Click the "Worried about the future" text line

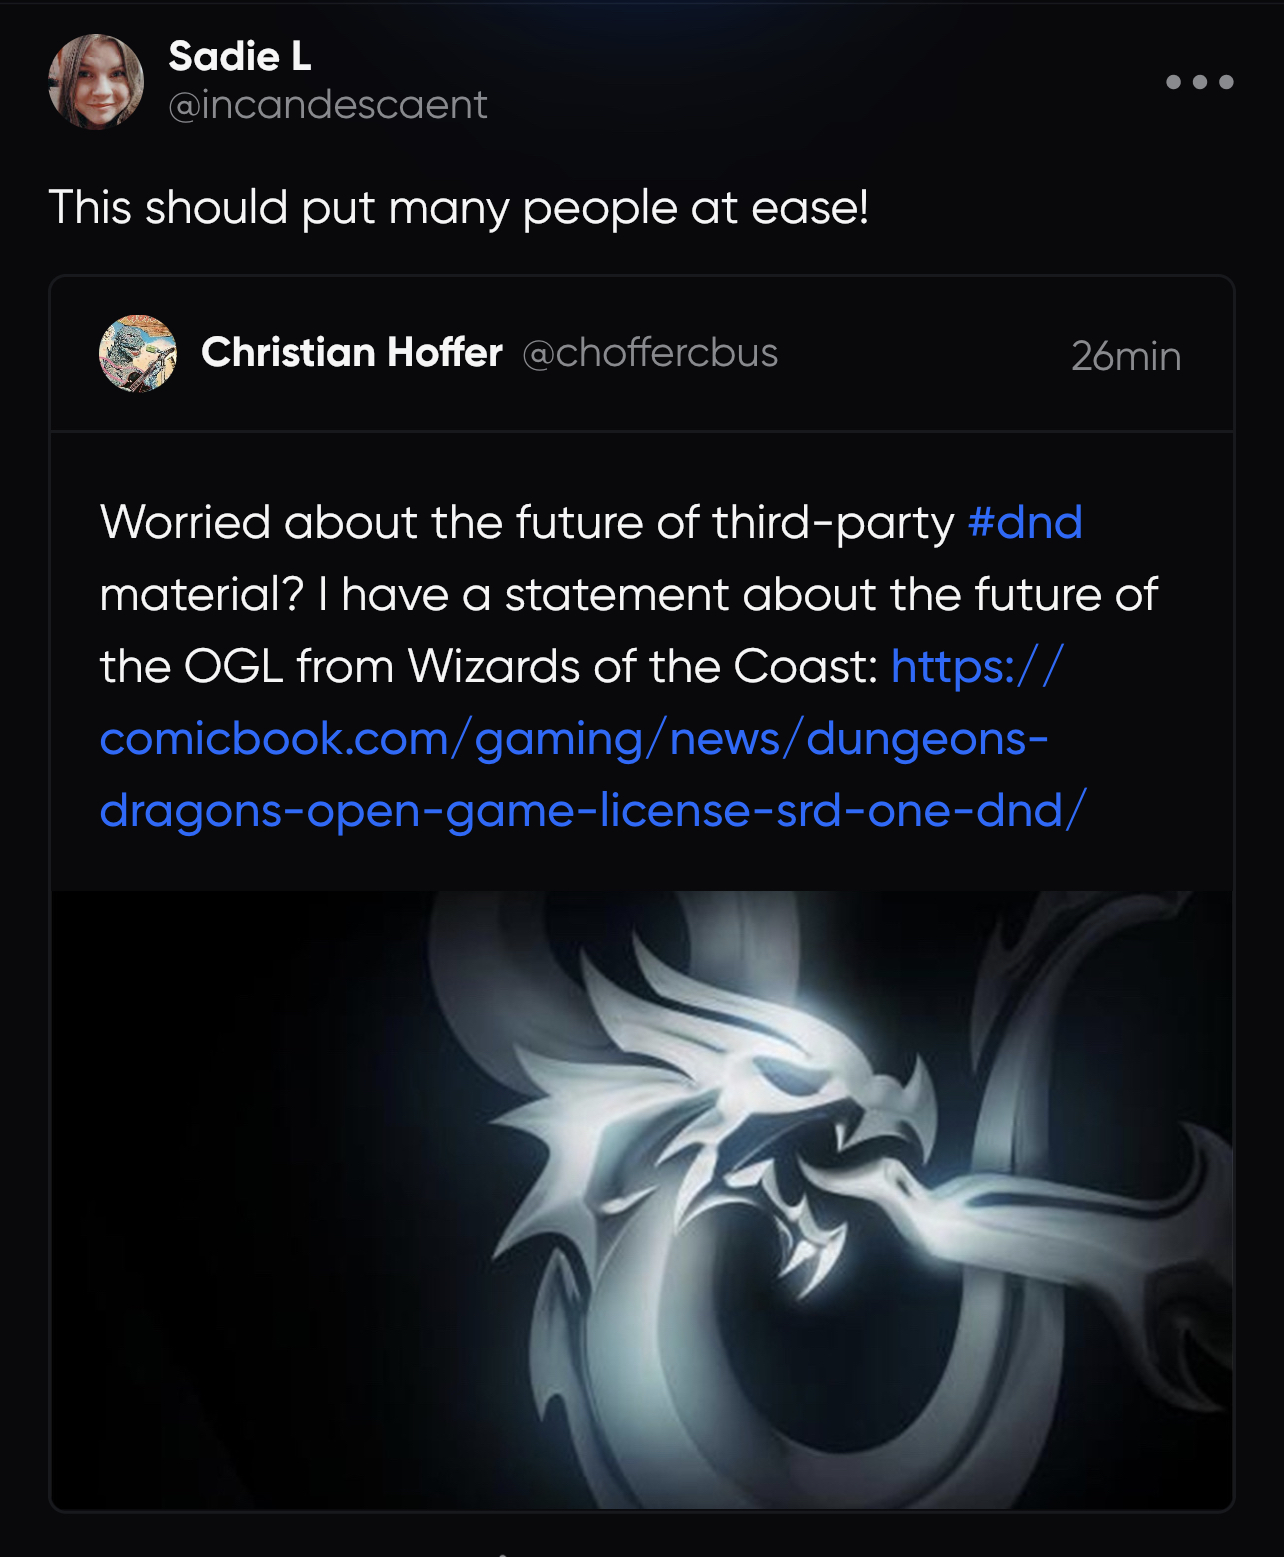[527, 523]
